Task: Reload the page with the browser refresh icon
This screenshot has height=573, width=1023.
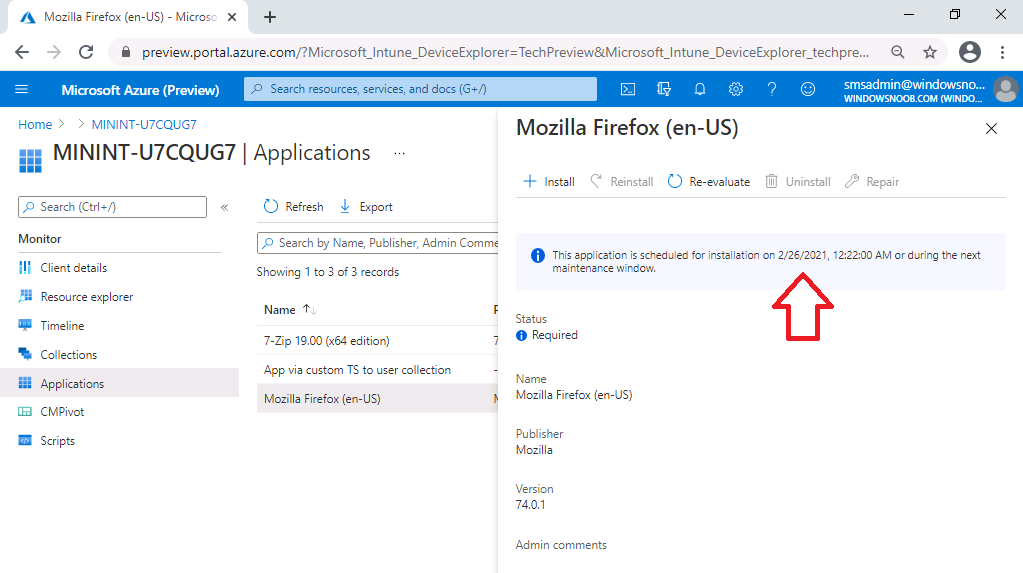Action: (x=86, y=52)
